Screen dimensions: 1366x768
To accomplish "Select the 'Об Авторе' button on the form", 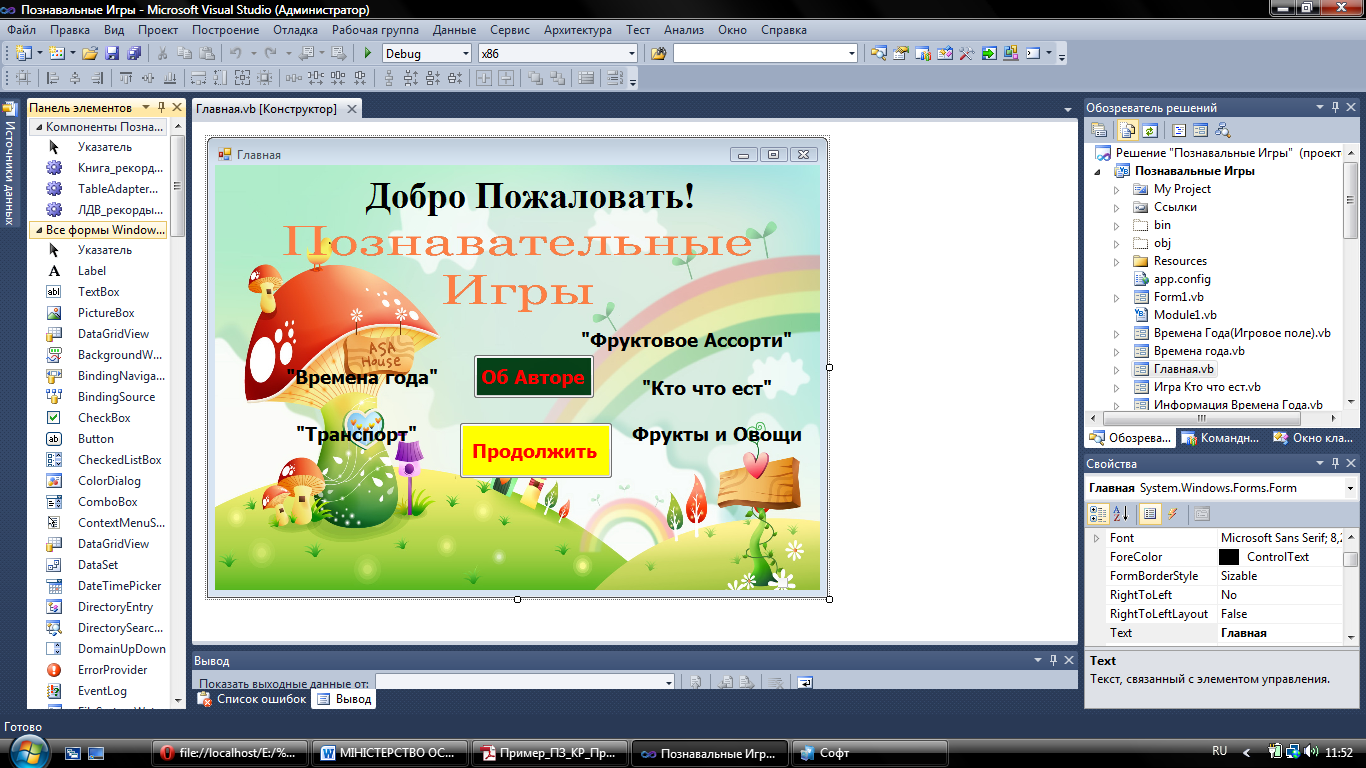I will click(x=533, y=377).
